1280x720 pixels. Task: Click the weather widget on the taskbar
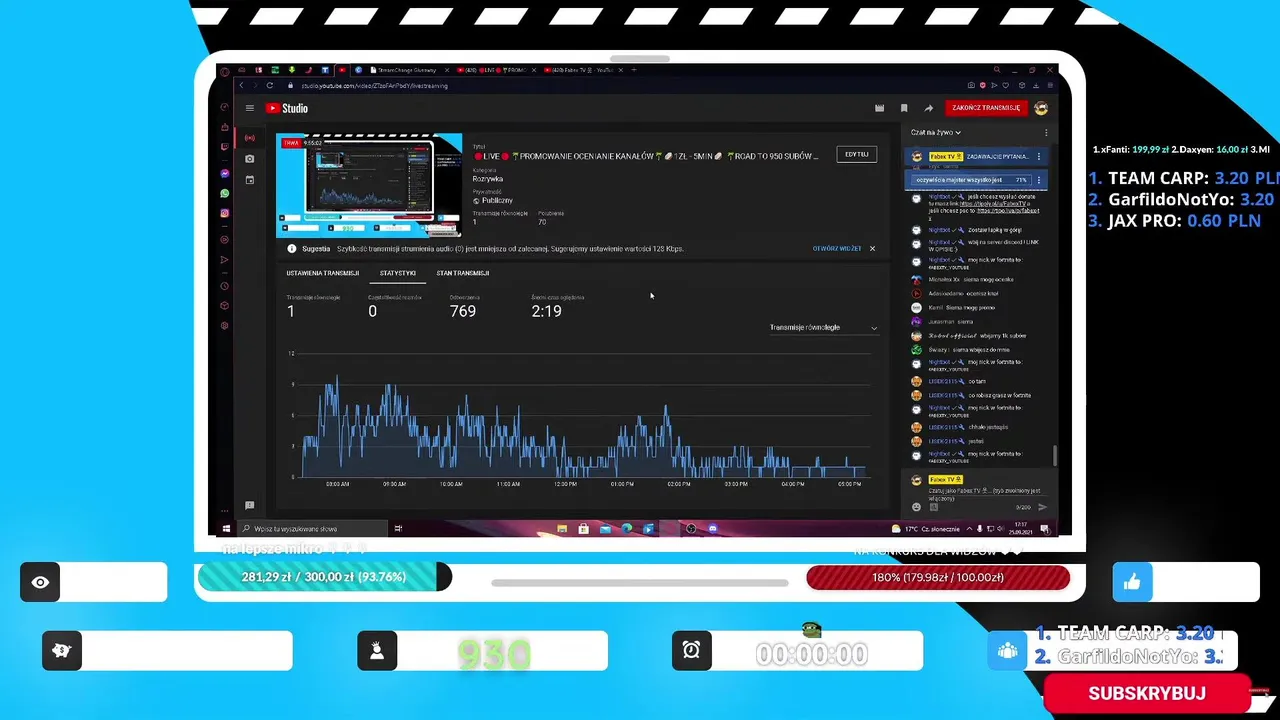tap(925, 529)
